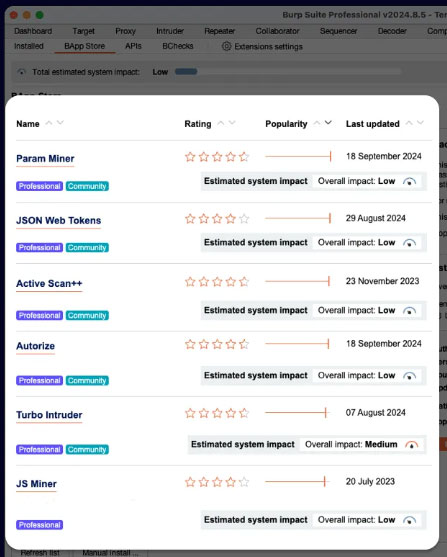Click the Professional badge under JS Miner
Viewport: 447px width, 557px height.
click(39, 525)
